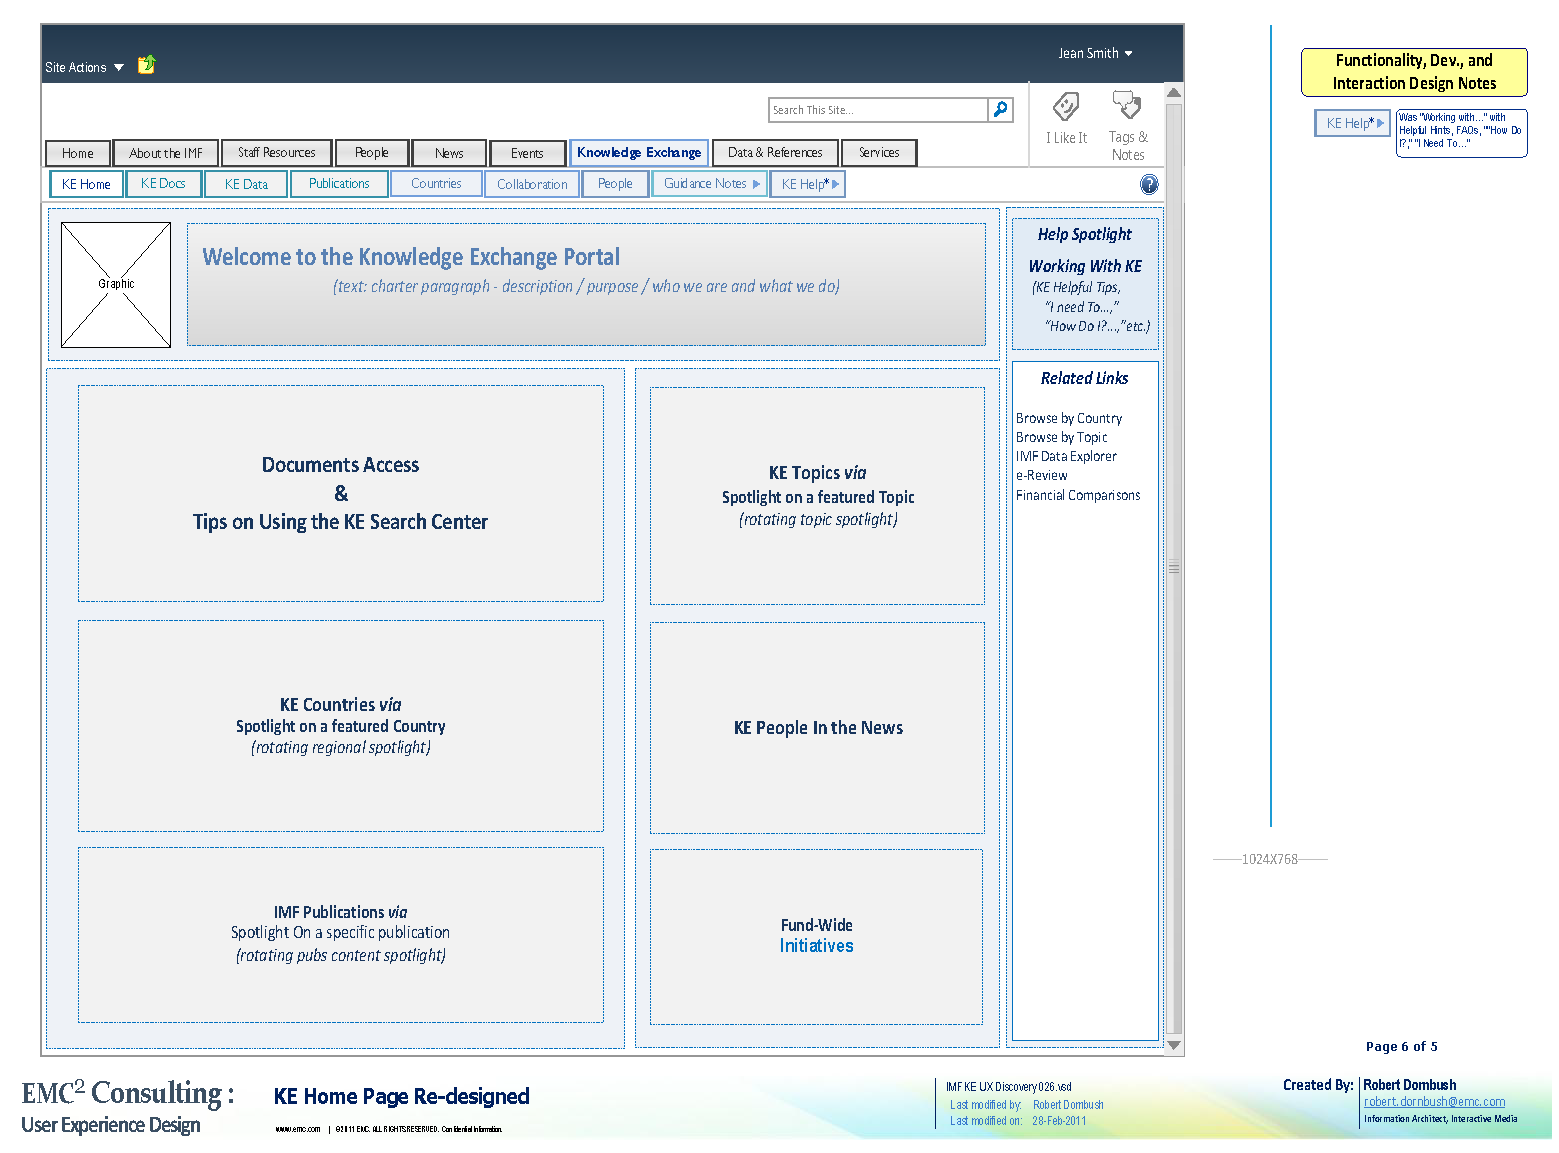Click the Functionality, Dev., and Interaction Design Notes box
Image resolution: width=1559 pixels, height=1153 pixels.
coord(1414,72)
